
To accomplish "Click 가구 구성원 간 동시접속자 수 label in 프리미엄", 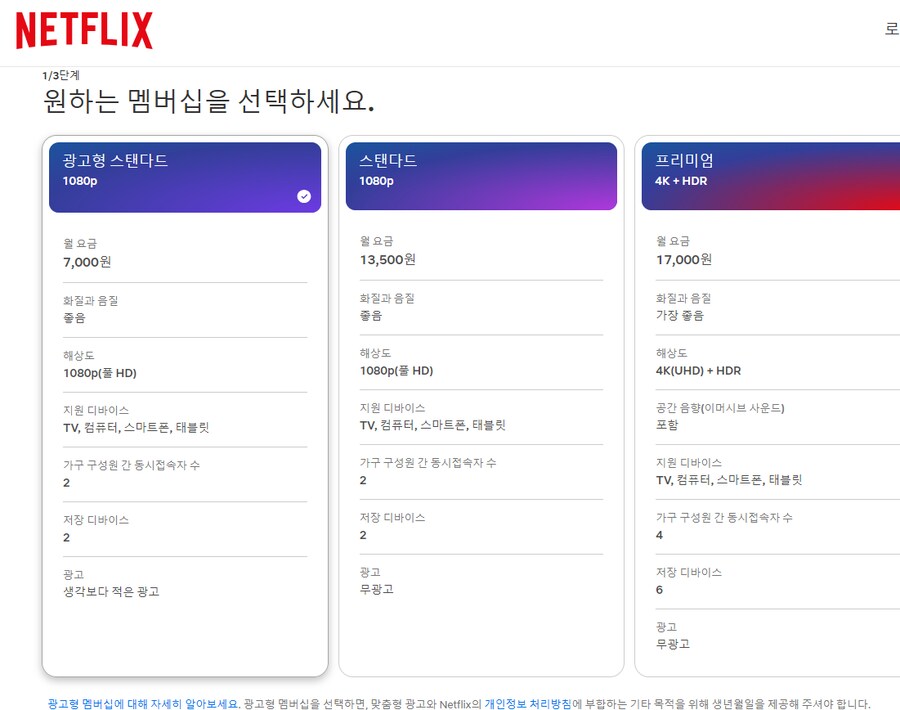I will (x=724, y=518).
